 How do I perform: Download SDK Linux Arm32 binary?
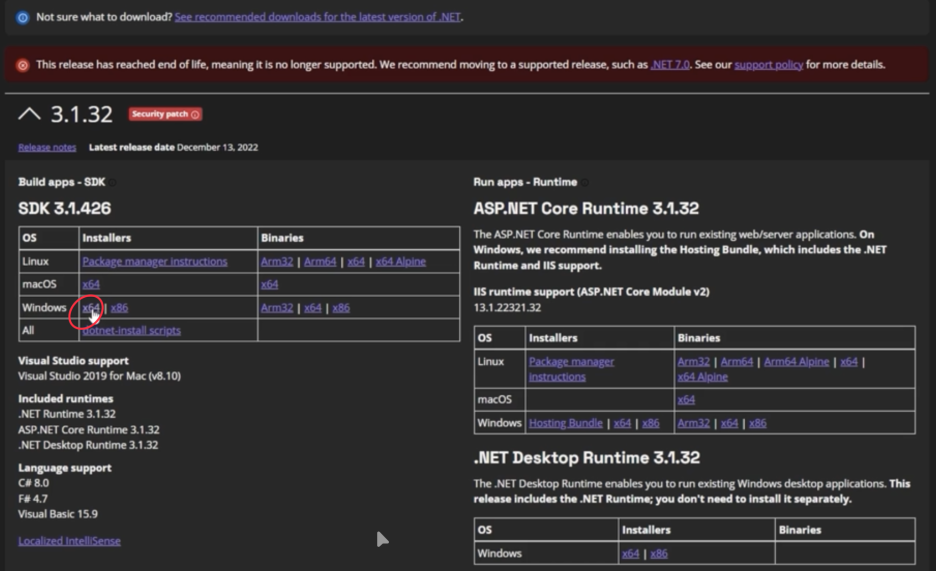click(277, 261)
